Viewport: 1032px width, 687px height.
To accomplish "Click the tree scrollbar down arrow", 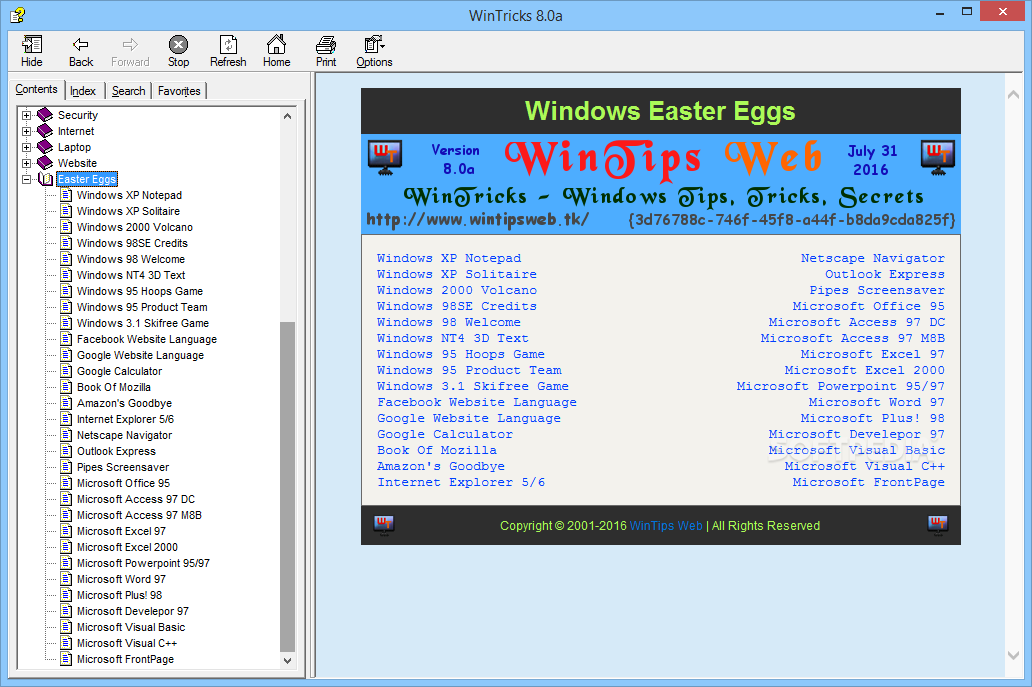I will pyautogui.click(x=287, y=660).
